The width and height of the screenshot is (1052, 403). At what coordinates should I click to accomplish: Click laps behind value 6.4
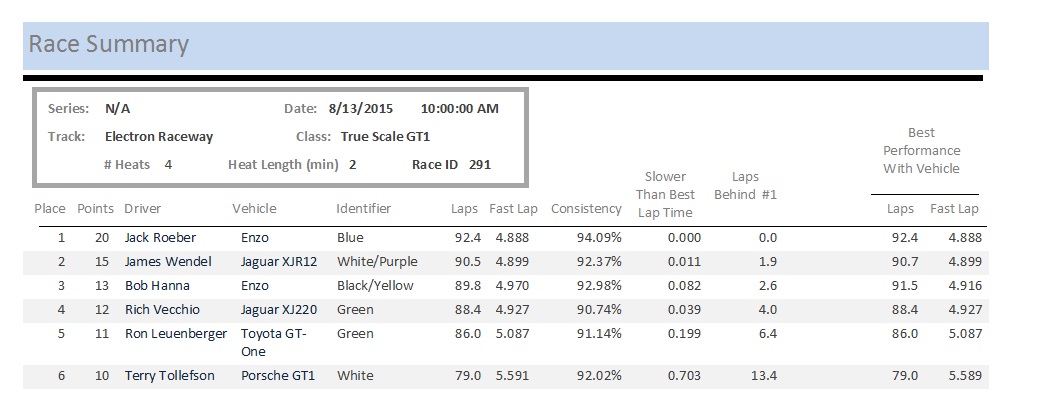[768, 334]
